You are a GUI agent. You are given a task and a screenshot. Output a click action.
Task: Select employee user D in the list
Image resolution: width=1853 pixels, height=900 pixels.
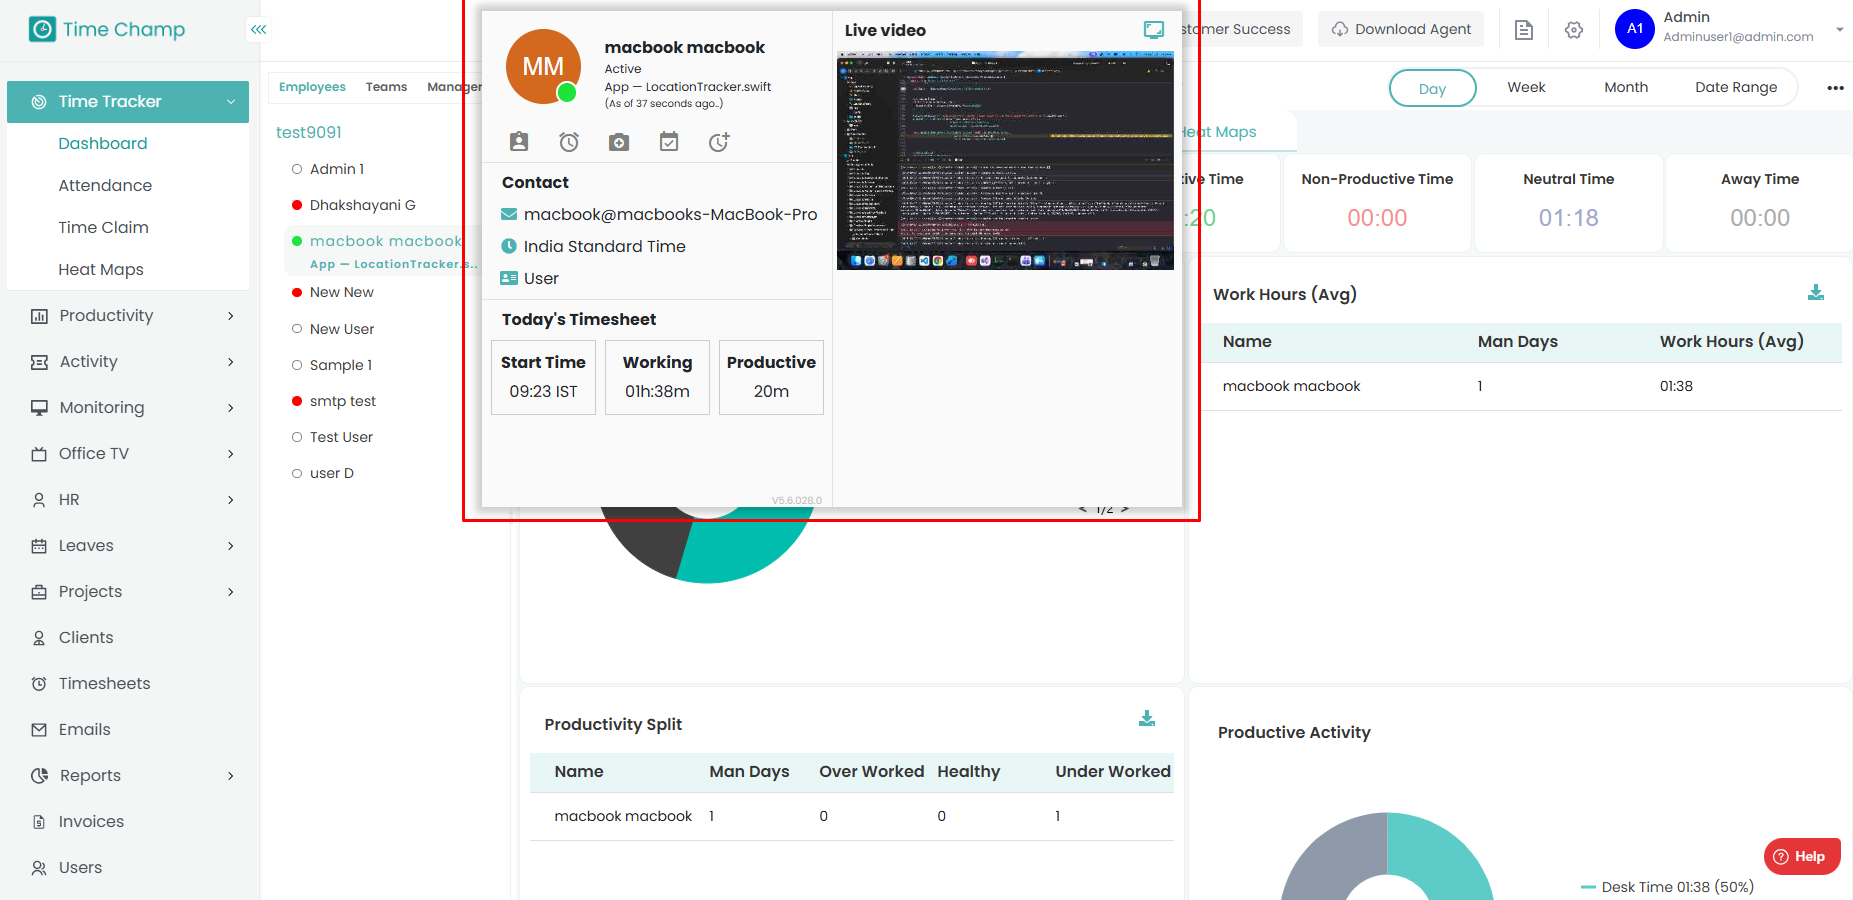tap(331, 473)
